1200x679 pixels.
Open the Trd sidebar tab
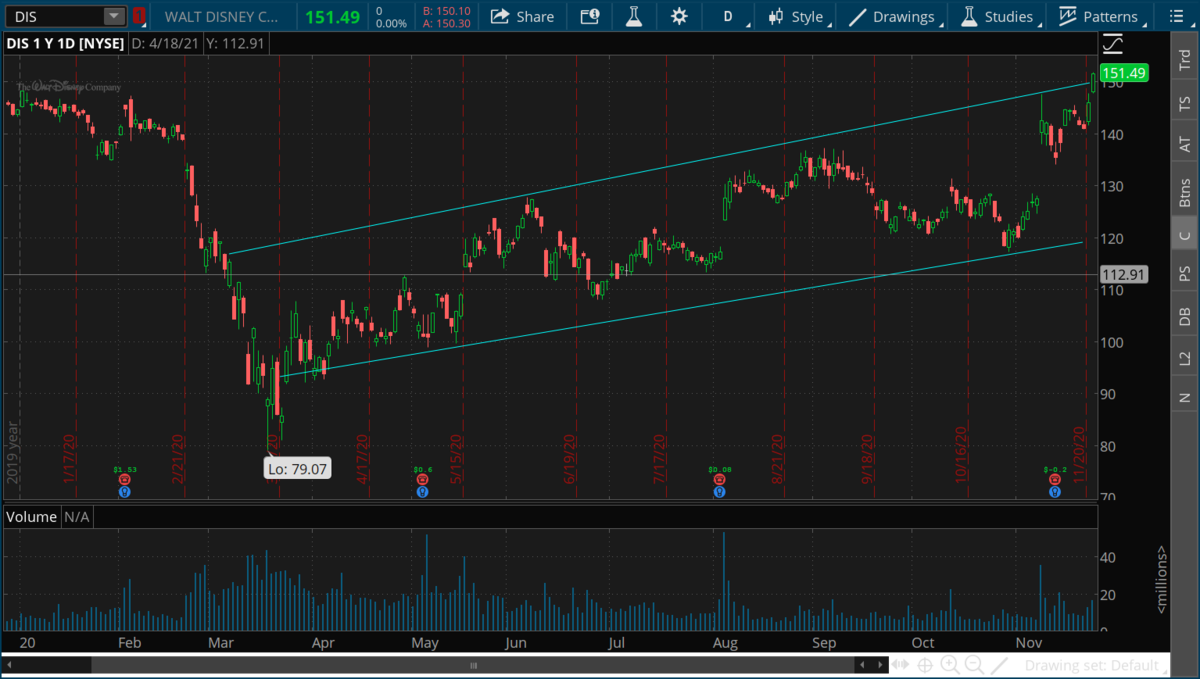[x=1185, y=58]
